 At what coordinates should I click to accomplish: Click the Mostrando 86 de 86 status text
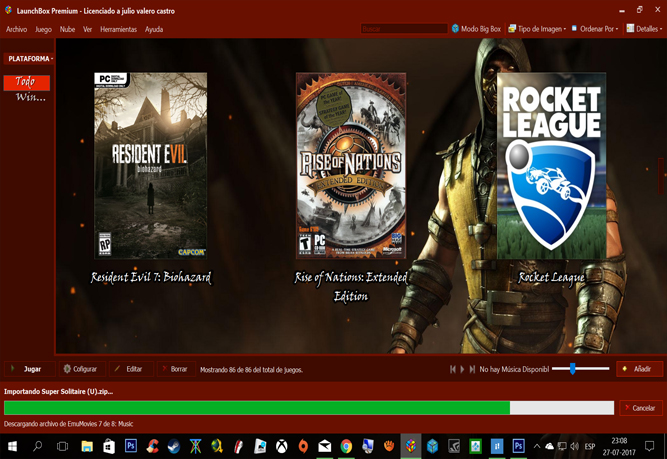251,370
